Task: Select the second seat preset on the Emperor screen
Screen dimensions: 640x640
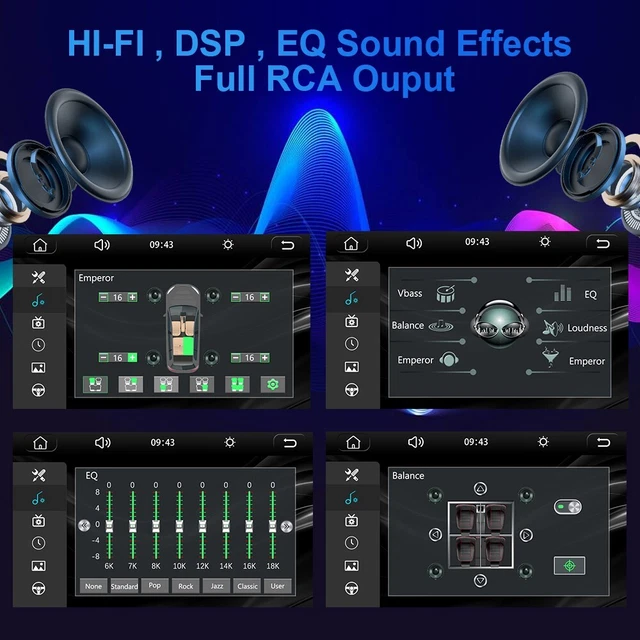Action: pyautogui.click(x=131, y=384)
